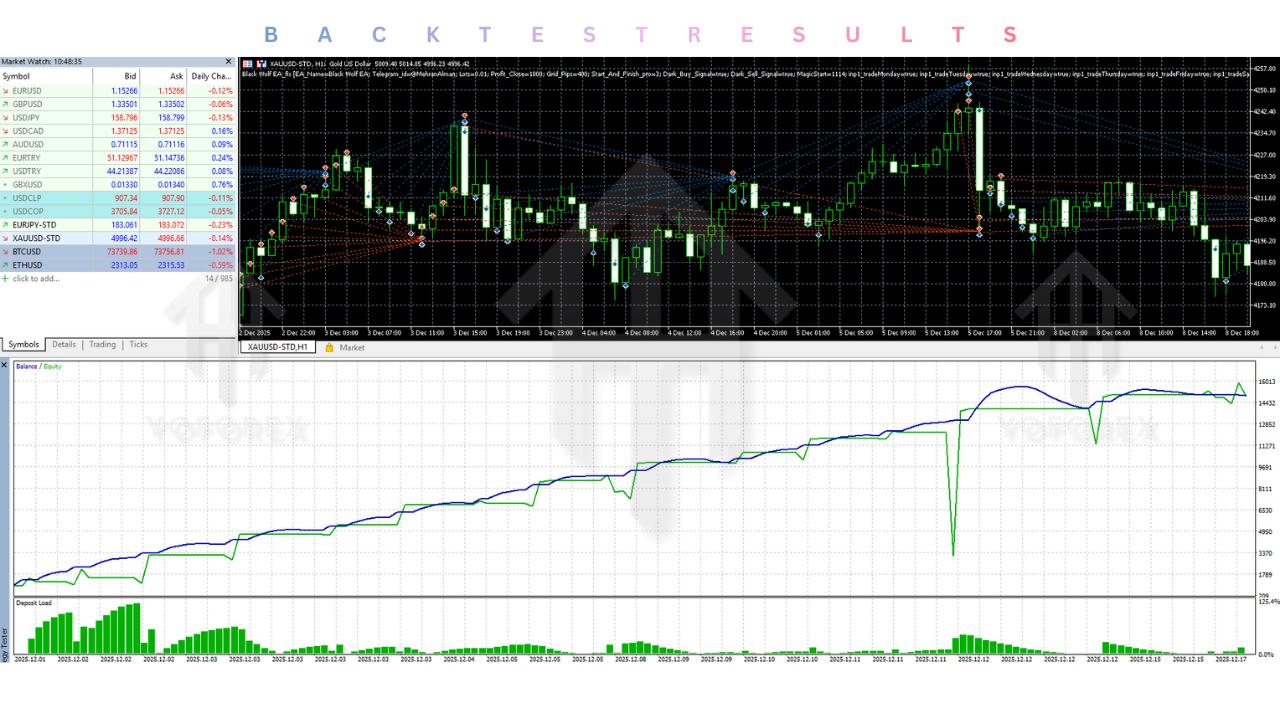Close the Strategy Tester panel
Image resolution: width=1280 pixels, height=720 pixels.
coord(5,365)
